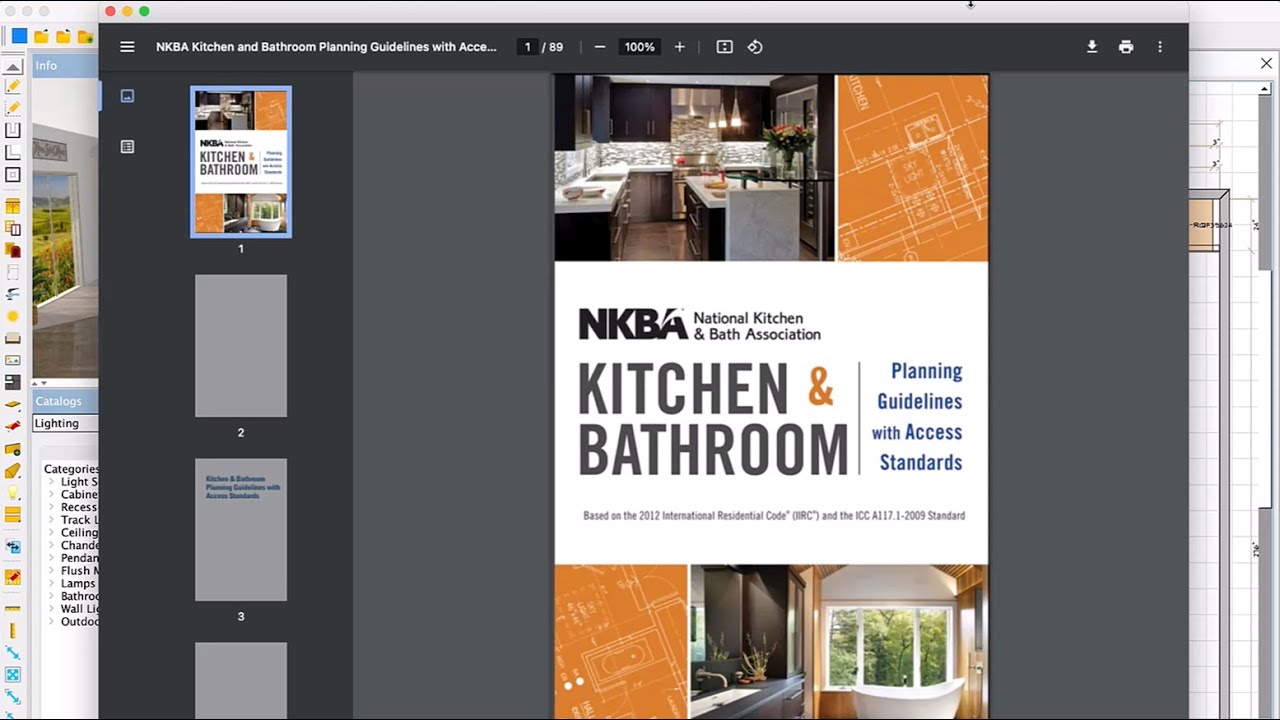The width and height of the screenshot is (1280, 720).
Task: Click the blue fit-to-view arrows icon
Action: pyautogui.click(x=13, y=675)
